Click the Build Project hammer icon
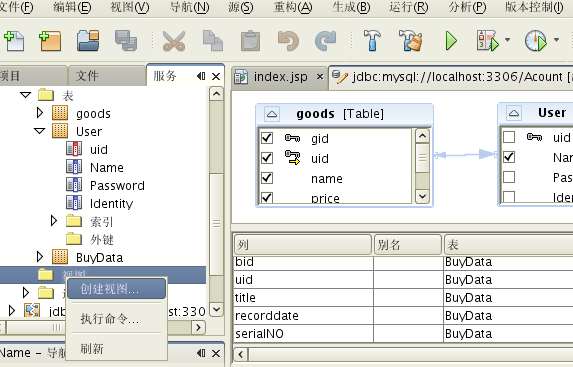The width and height of the screenshot is (573, 367). point(372,41)
